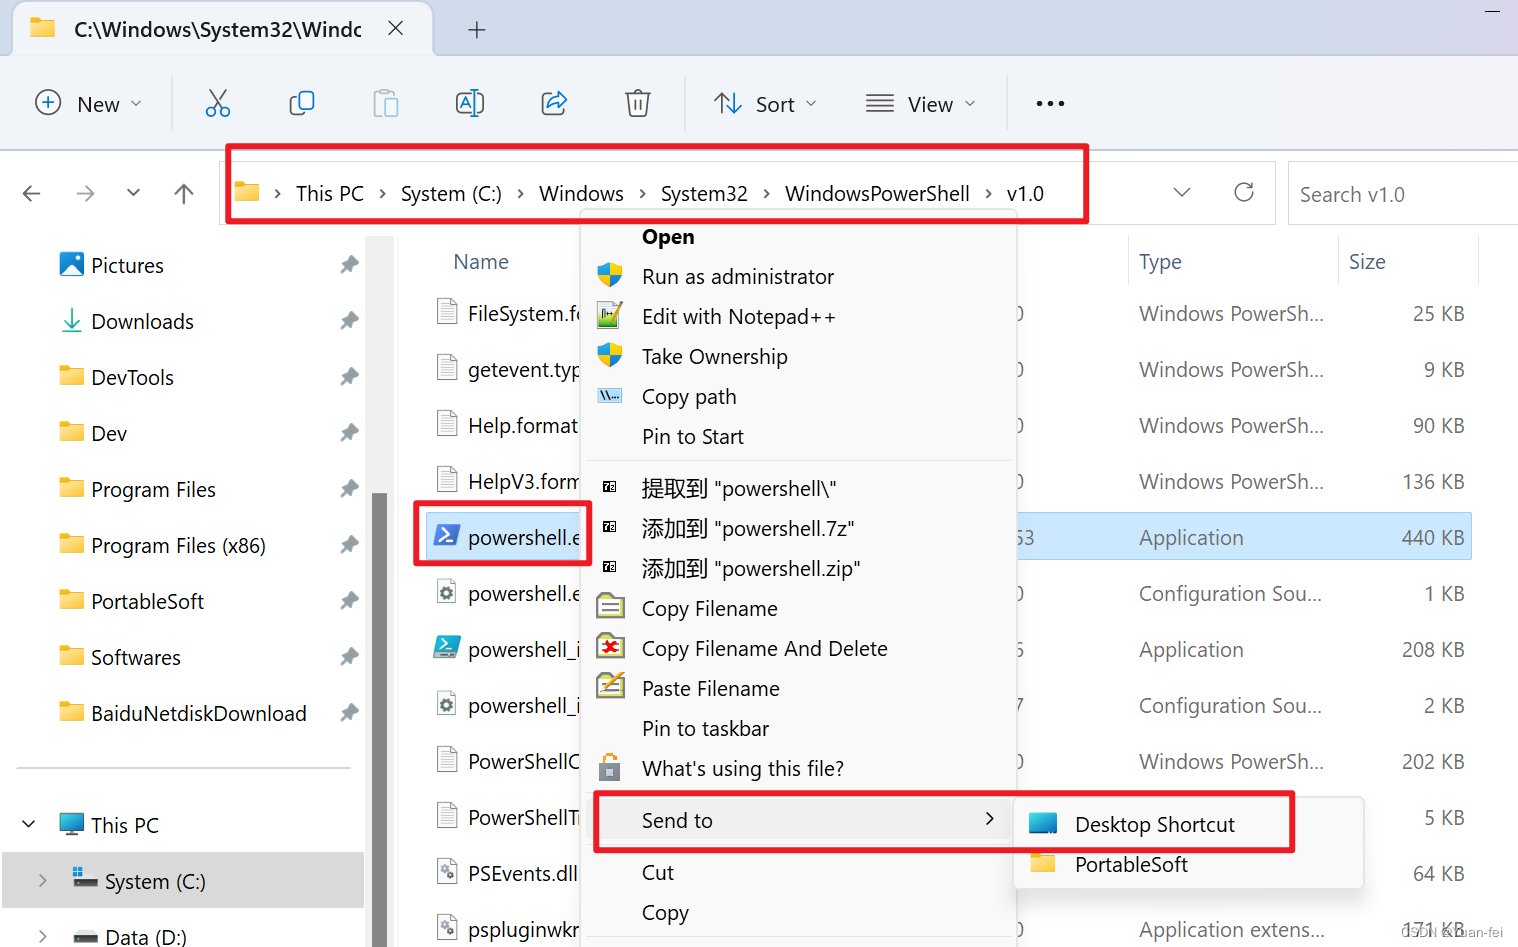Click the Notepad++ icon in context menu
Image resolution: width=1518 pixels, height=947 pixels.
click(610, 316)
